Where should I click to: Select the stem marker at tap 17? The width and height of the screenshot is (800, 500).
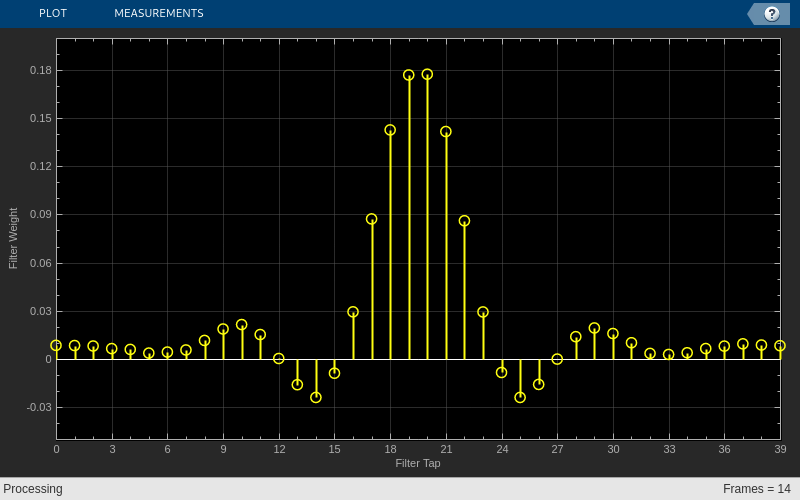[371, 219]
